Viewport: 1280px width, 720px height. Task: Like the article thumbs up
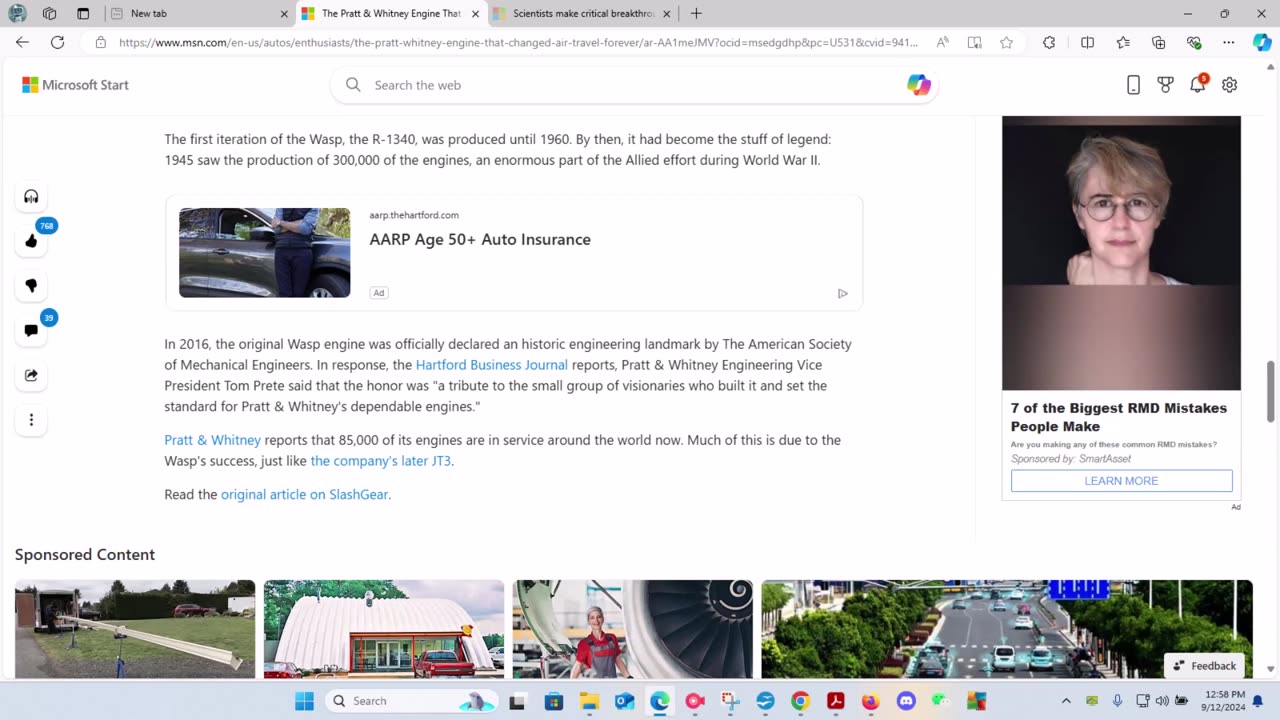pos(31,241)
